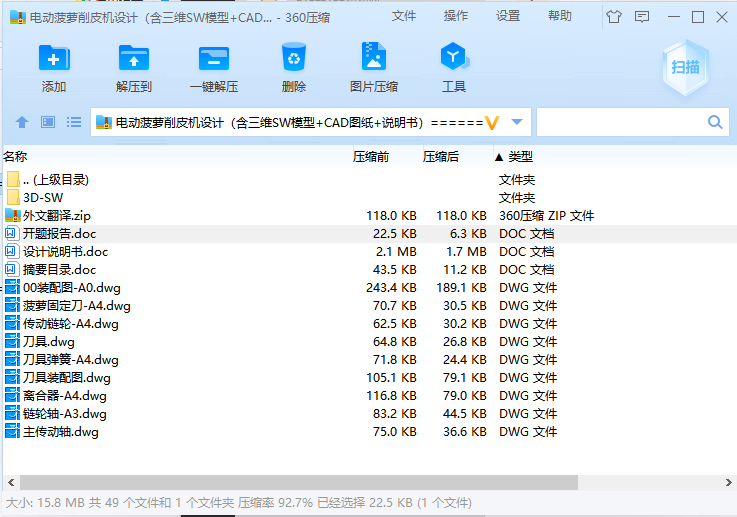737x517 pixels.
Task: Select the 开题报告.doc file
Action: pyautogui.click(x=369, y=234)
